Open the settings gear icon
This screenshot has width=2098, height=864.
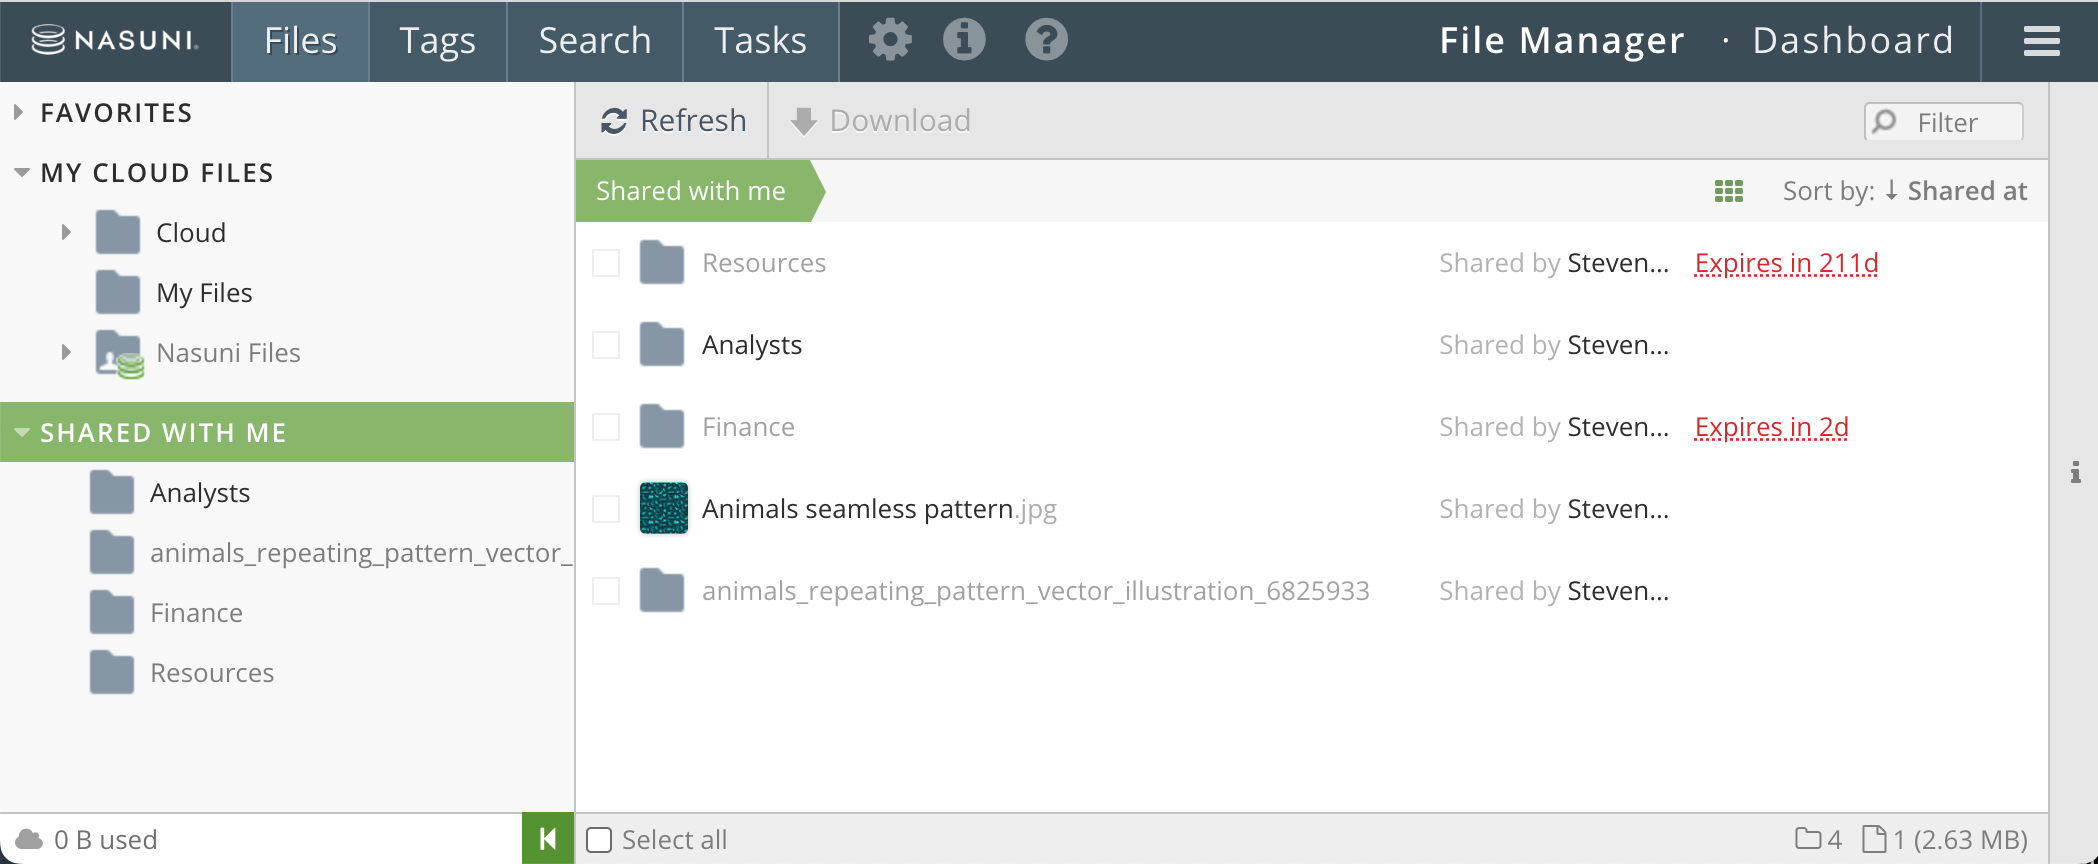pos(889,41)
